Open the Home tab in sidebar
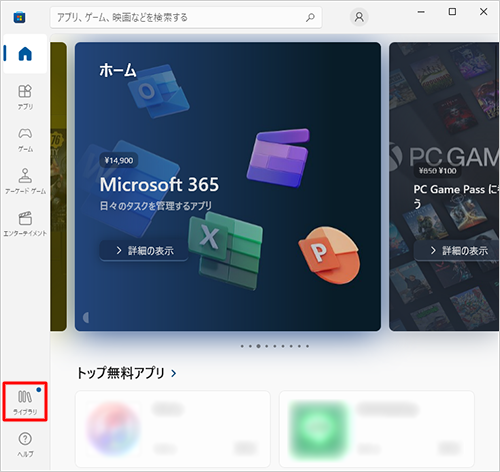This screenshot has width=500, height=472. point(25,54)
